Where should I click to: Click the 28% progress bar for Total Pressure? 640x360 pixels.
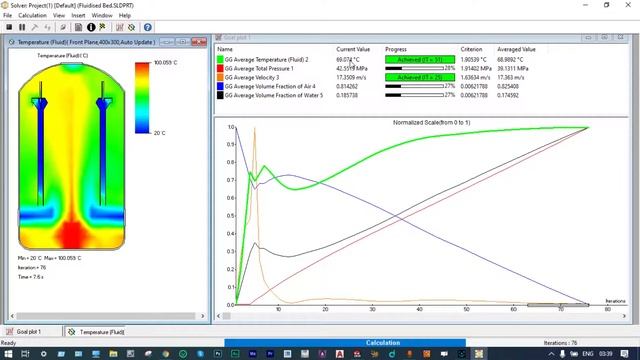(414, 69)
